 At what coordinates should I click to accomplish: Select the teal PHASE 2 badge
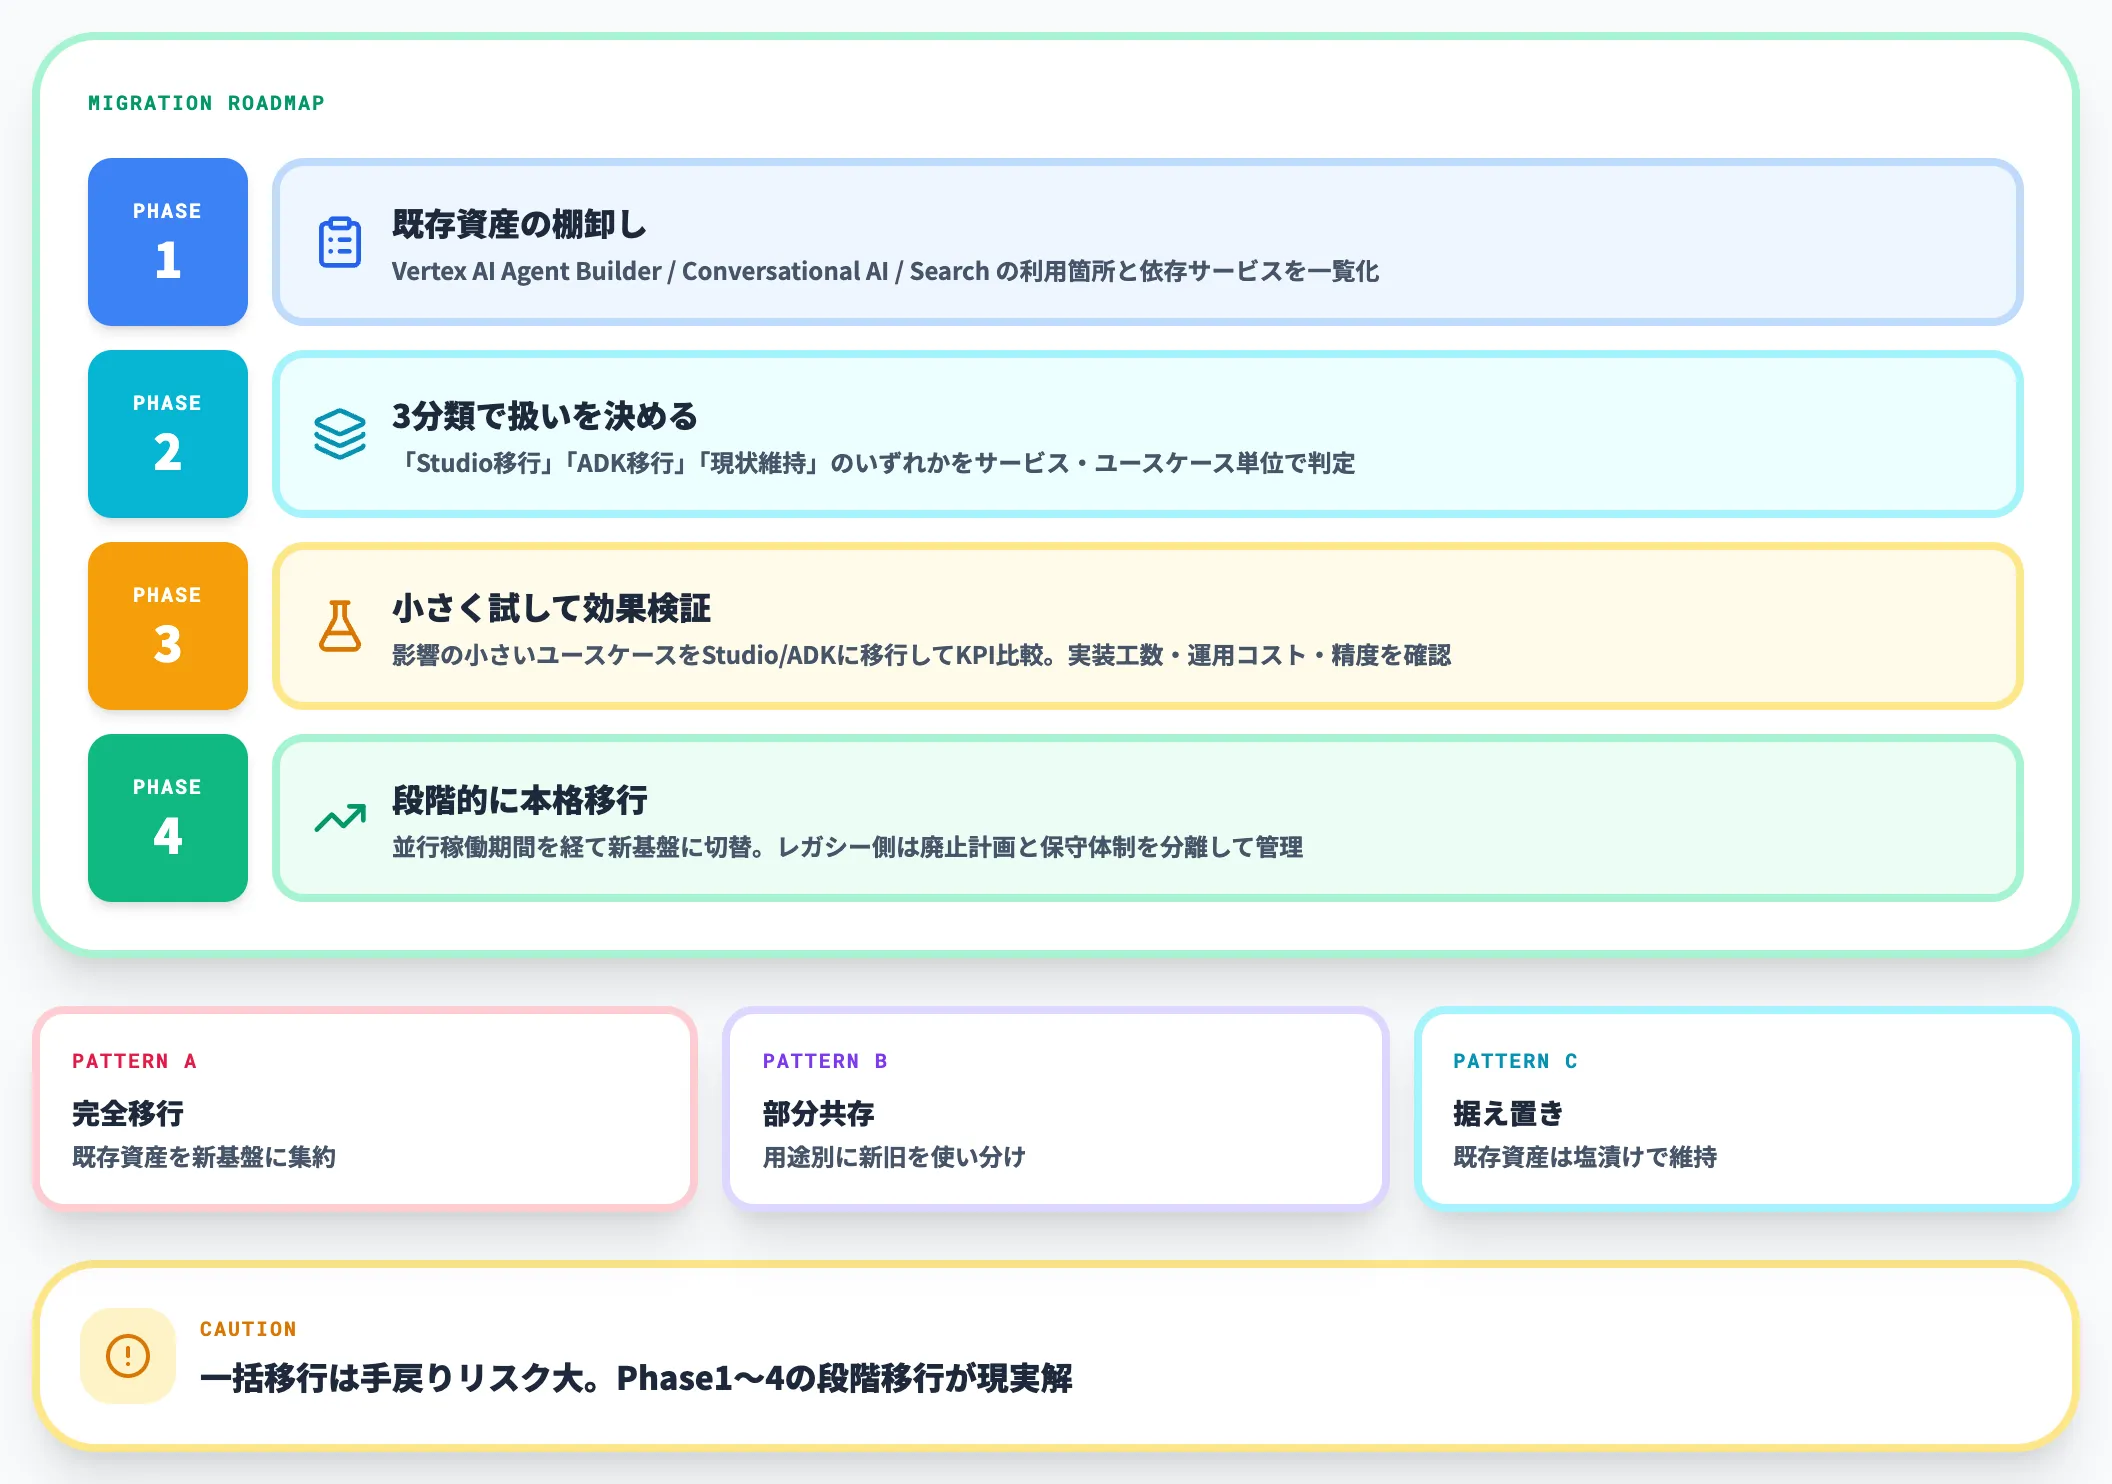click(x=167, y=435)
